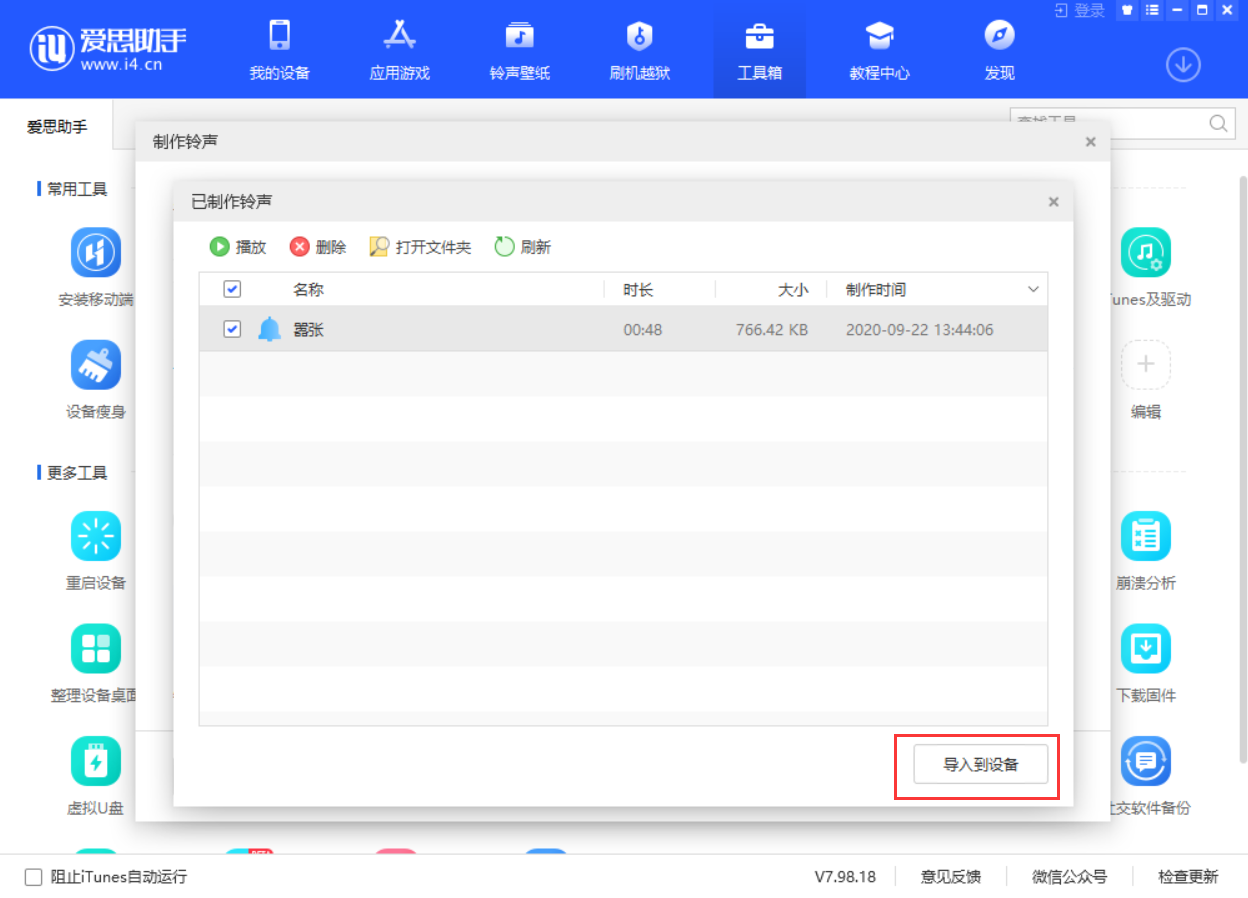The height and width of the screenshot is (898, 1248).
Task: Toggle the select-all checkbox in header
Action: (232, 289)
